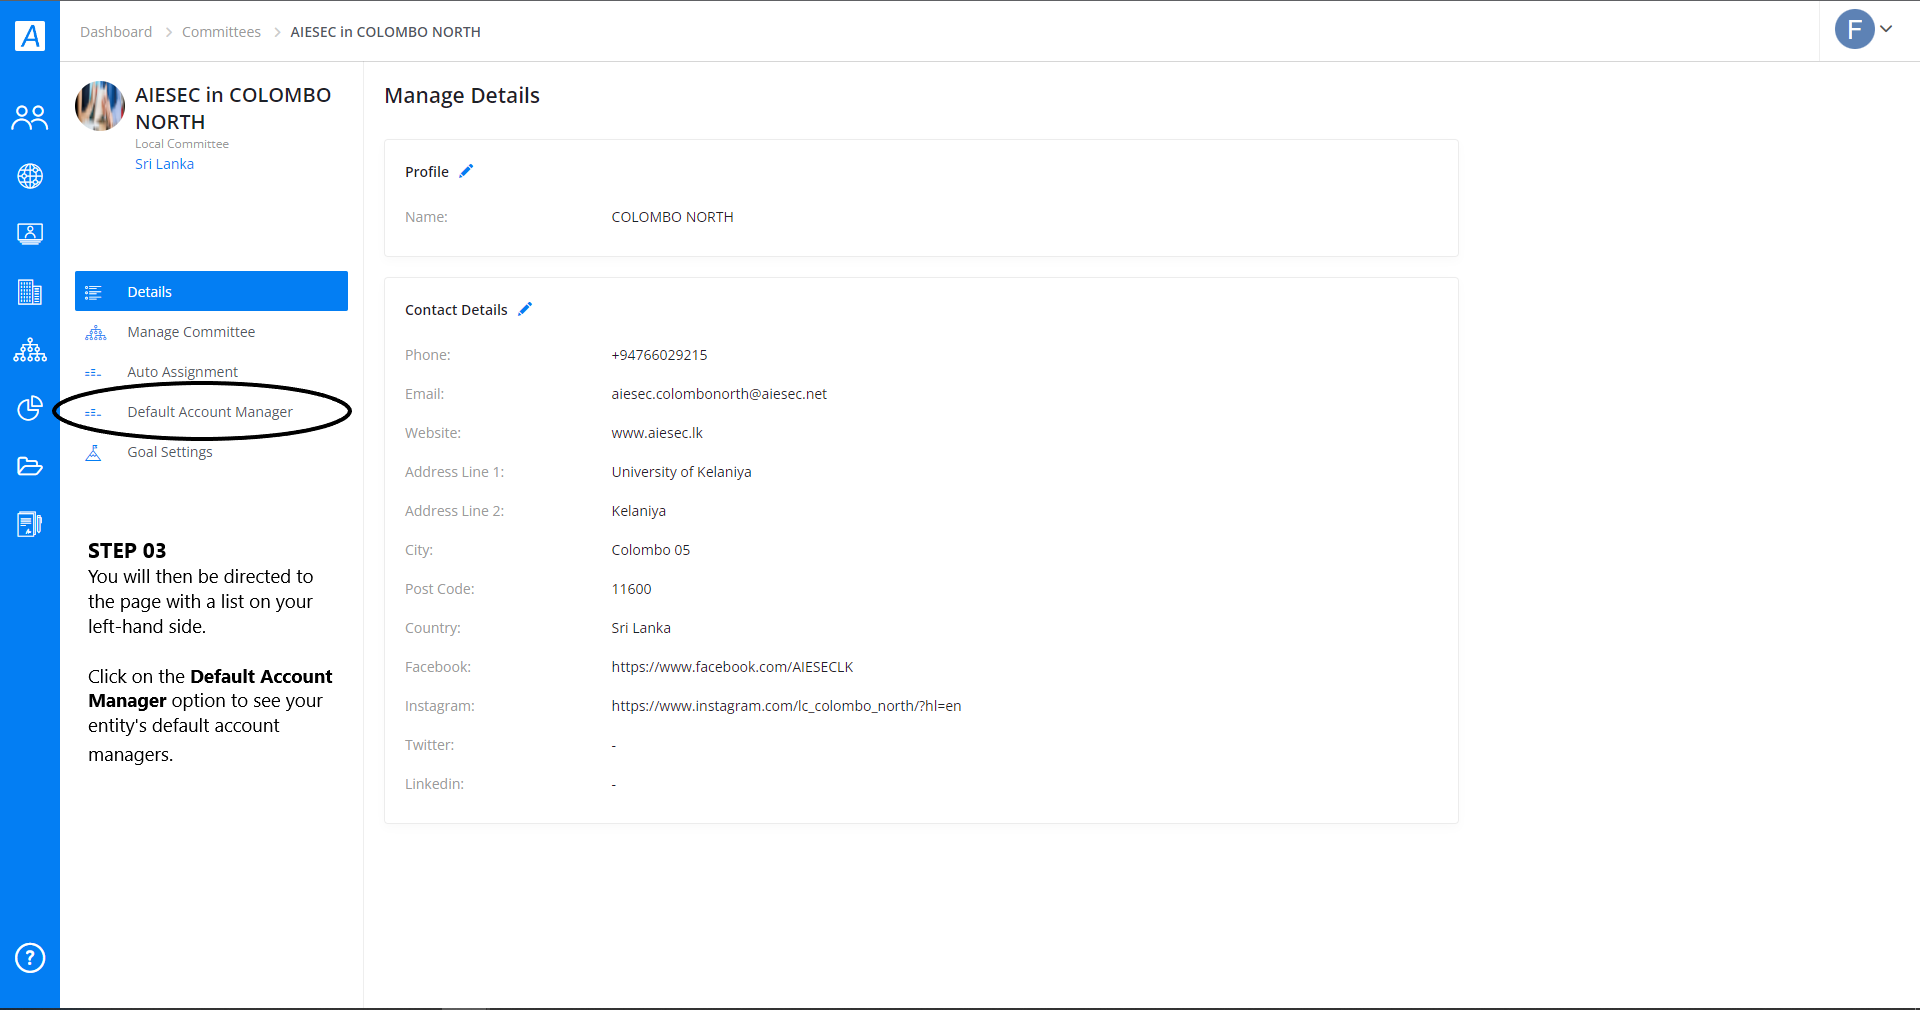Click the city value Colombo 05
The height and width of the screenshot is (1010, 1920).
[650, 550]
